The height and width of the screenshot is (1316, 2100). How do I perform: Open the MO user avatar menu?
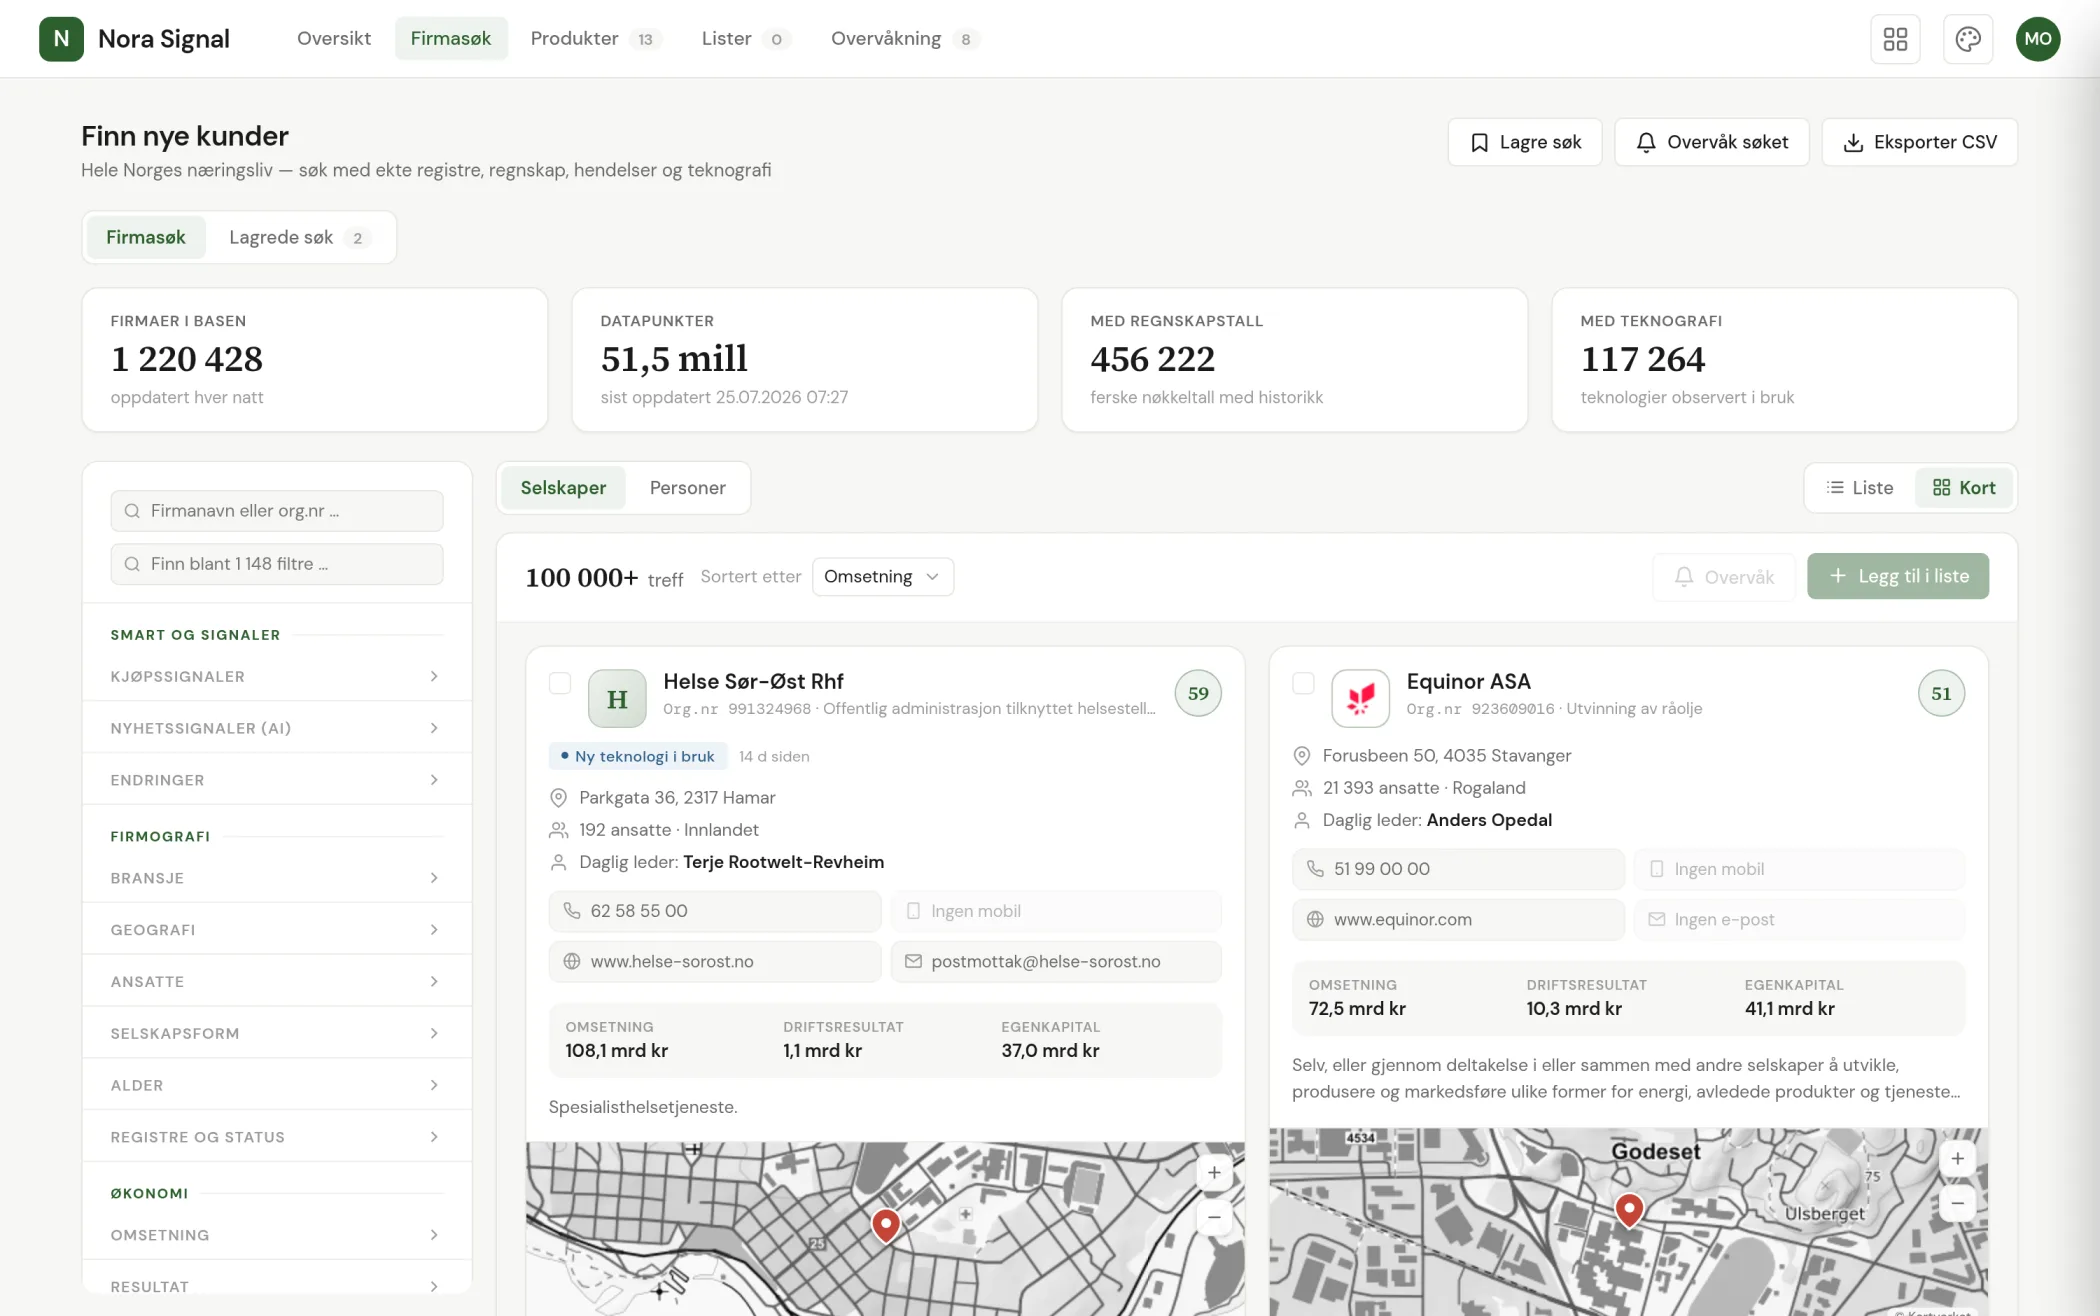pos(2038,39)
